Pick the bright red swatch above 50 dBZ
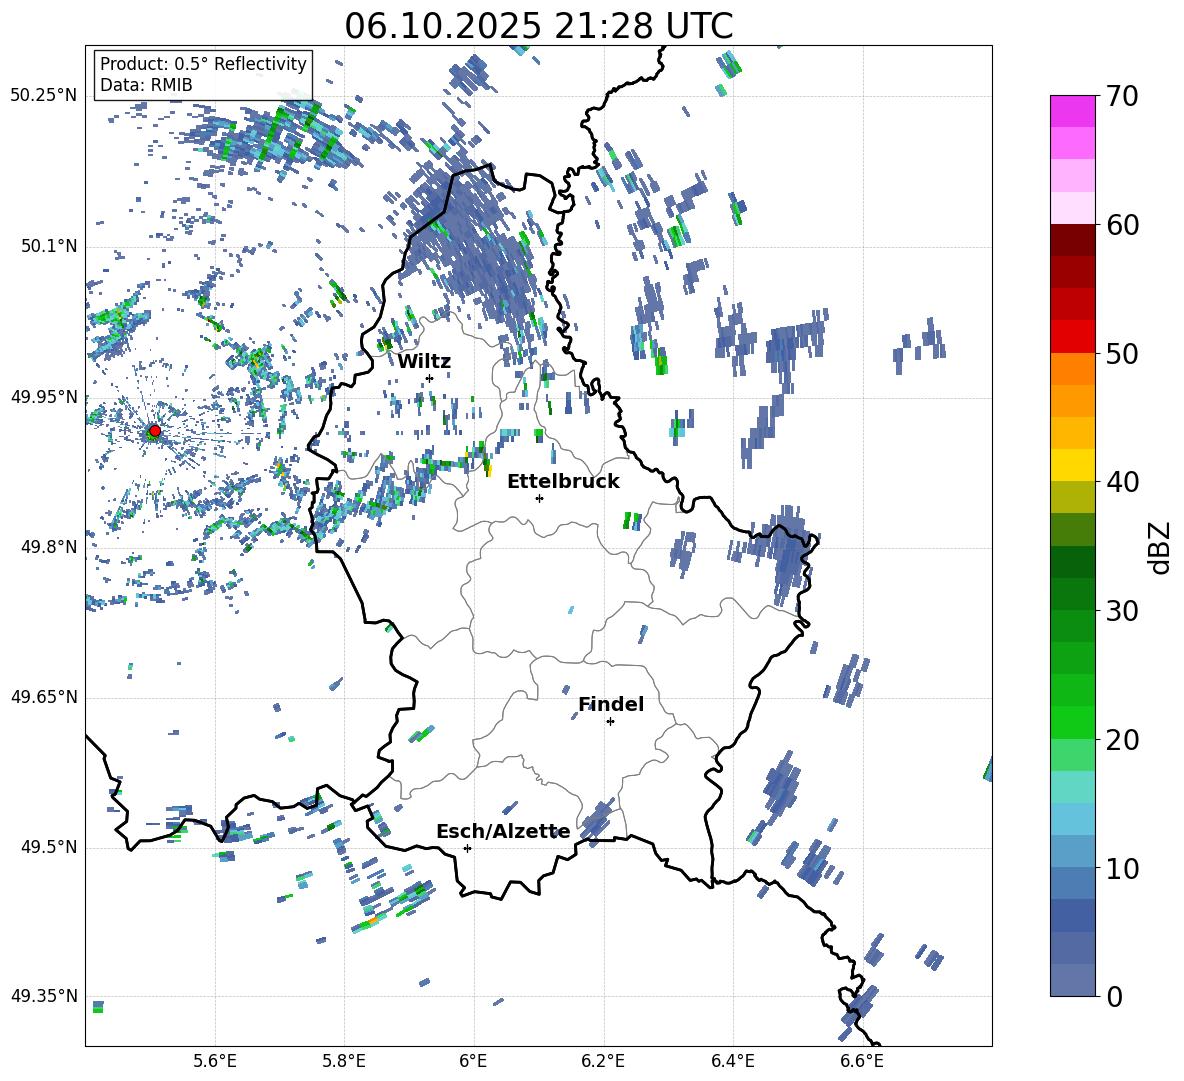1184x1081 pixels. click(1073, 336)
